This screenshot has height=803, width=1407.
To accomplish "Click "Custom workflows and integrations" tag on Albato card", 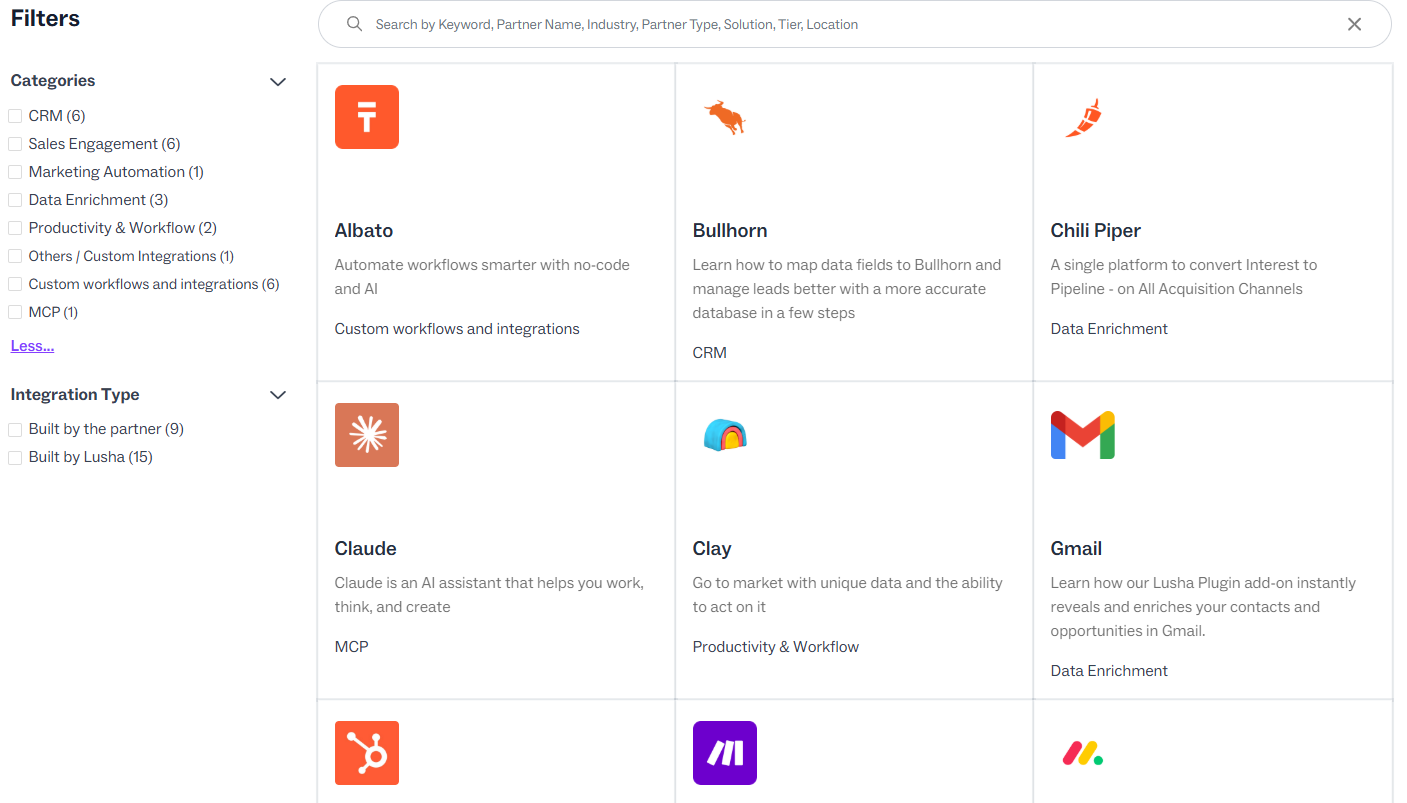I will pos(457,329).
